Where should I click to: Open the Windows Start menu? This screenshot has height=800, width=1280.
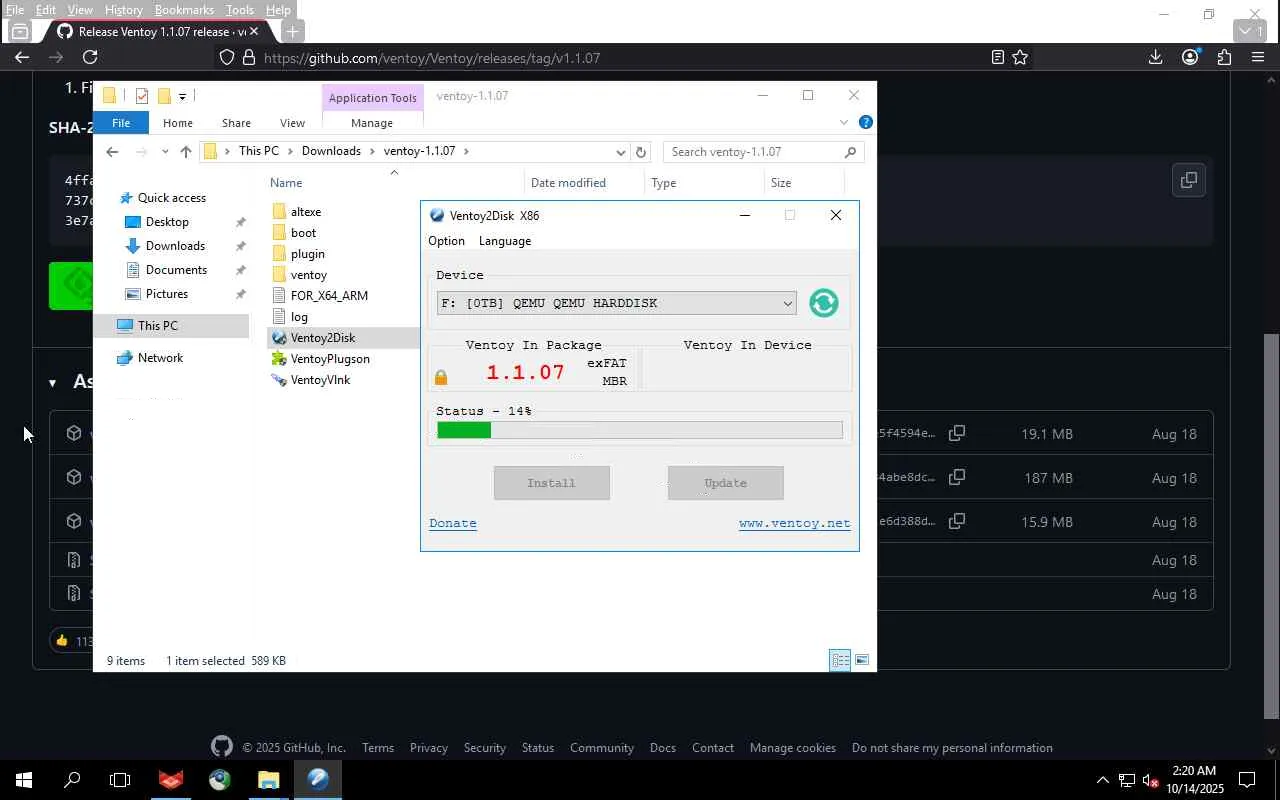24,780
